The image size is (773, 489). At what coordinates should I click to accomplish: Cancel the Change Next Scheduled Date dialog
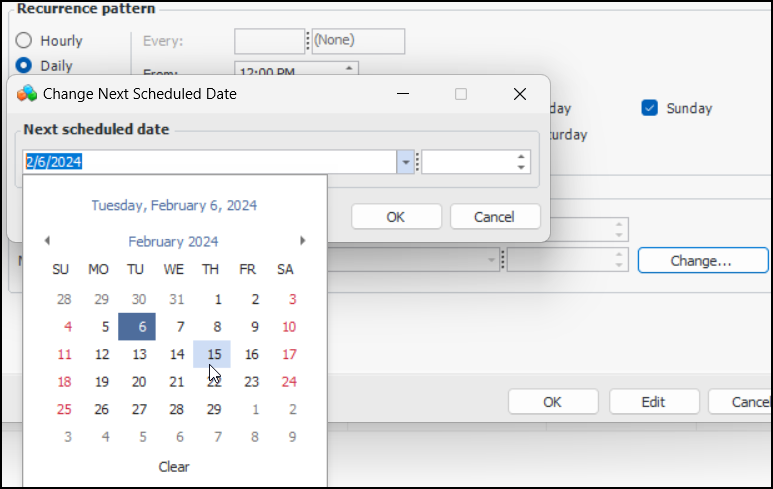click(494, 216)
